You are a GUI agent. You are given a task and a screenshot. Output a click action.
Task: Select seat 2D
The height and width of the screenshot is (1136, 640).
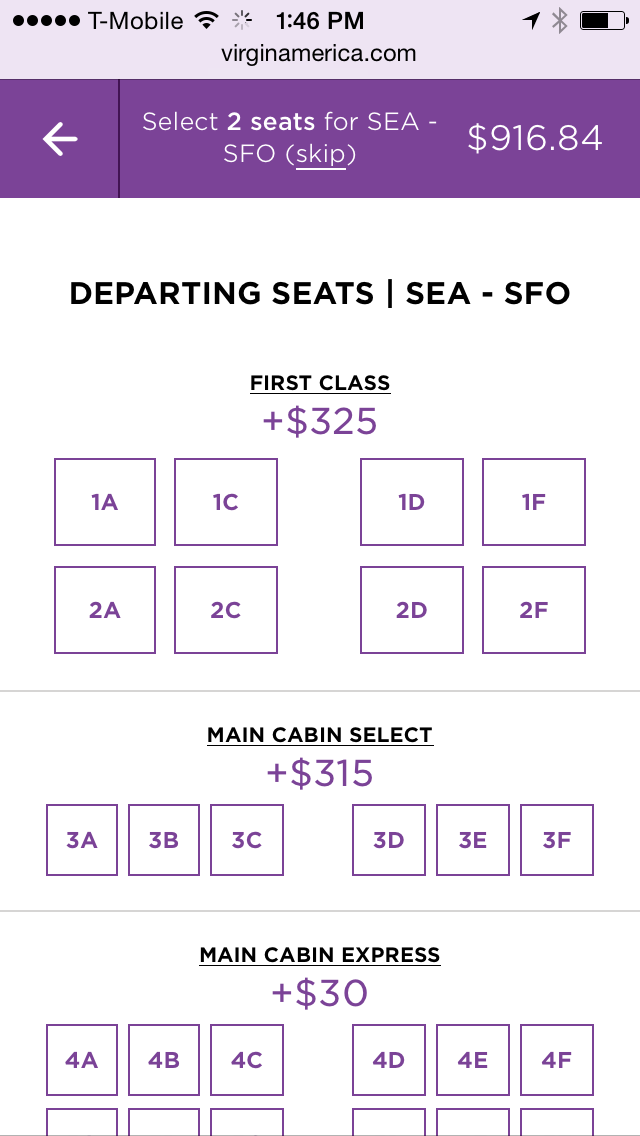point(412,610)
